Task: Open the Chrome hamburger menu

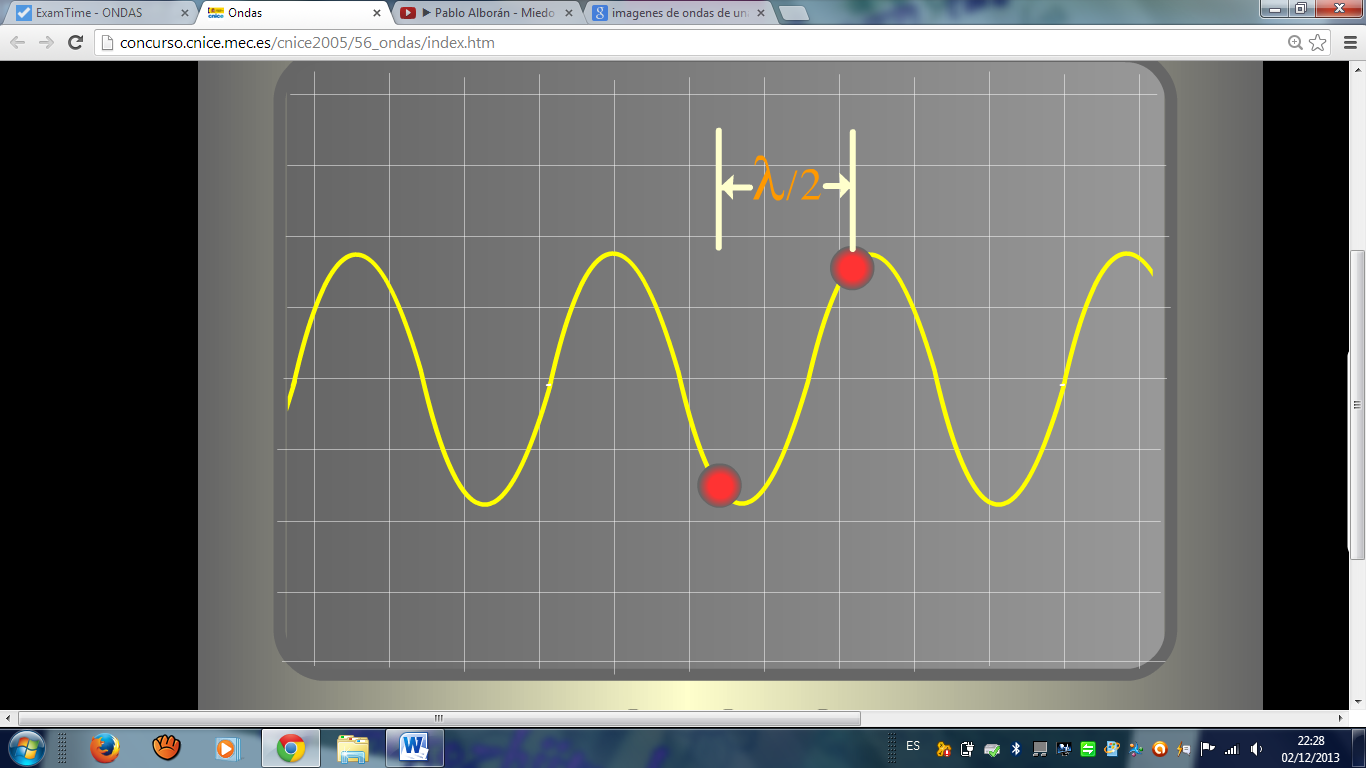Action: pos(1346,42)
